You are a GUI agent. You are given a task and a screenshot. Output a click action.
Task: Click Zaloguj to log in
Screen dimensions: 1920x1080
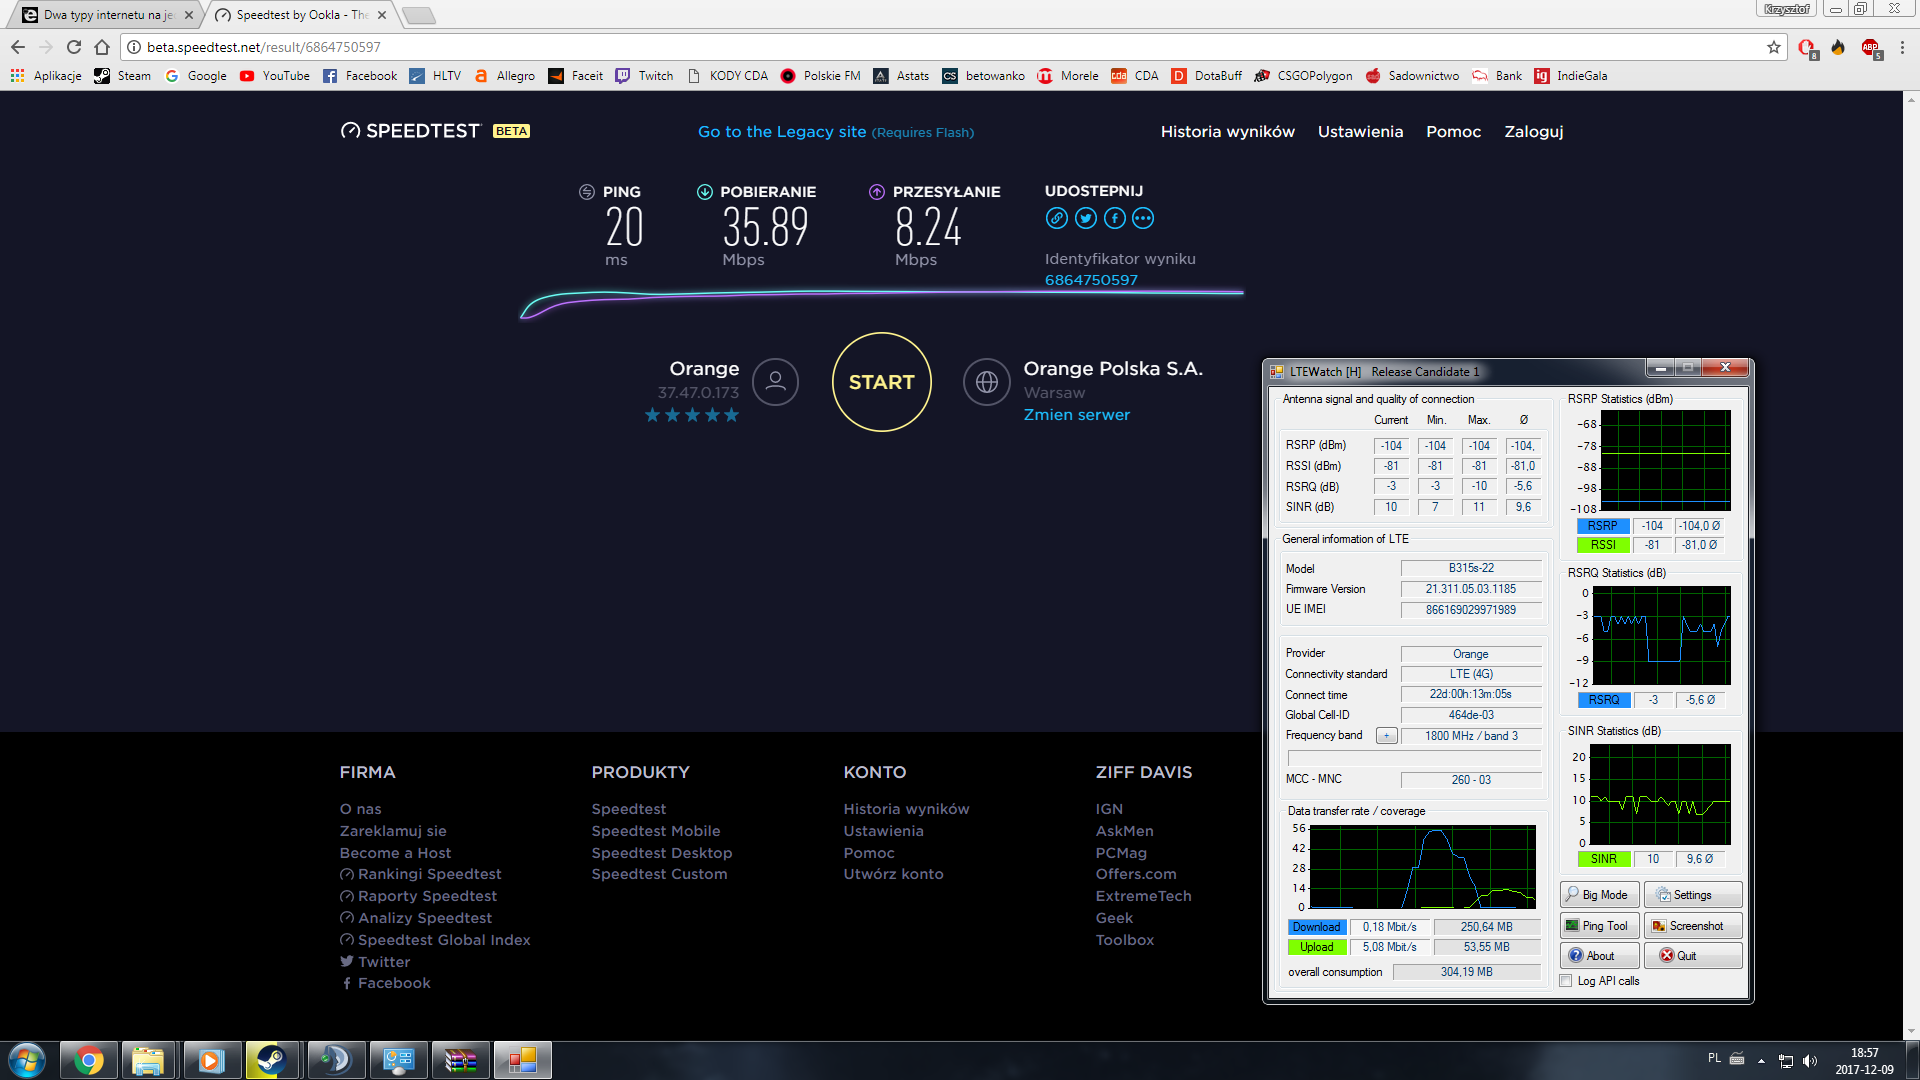[1533, 132]
